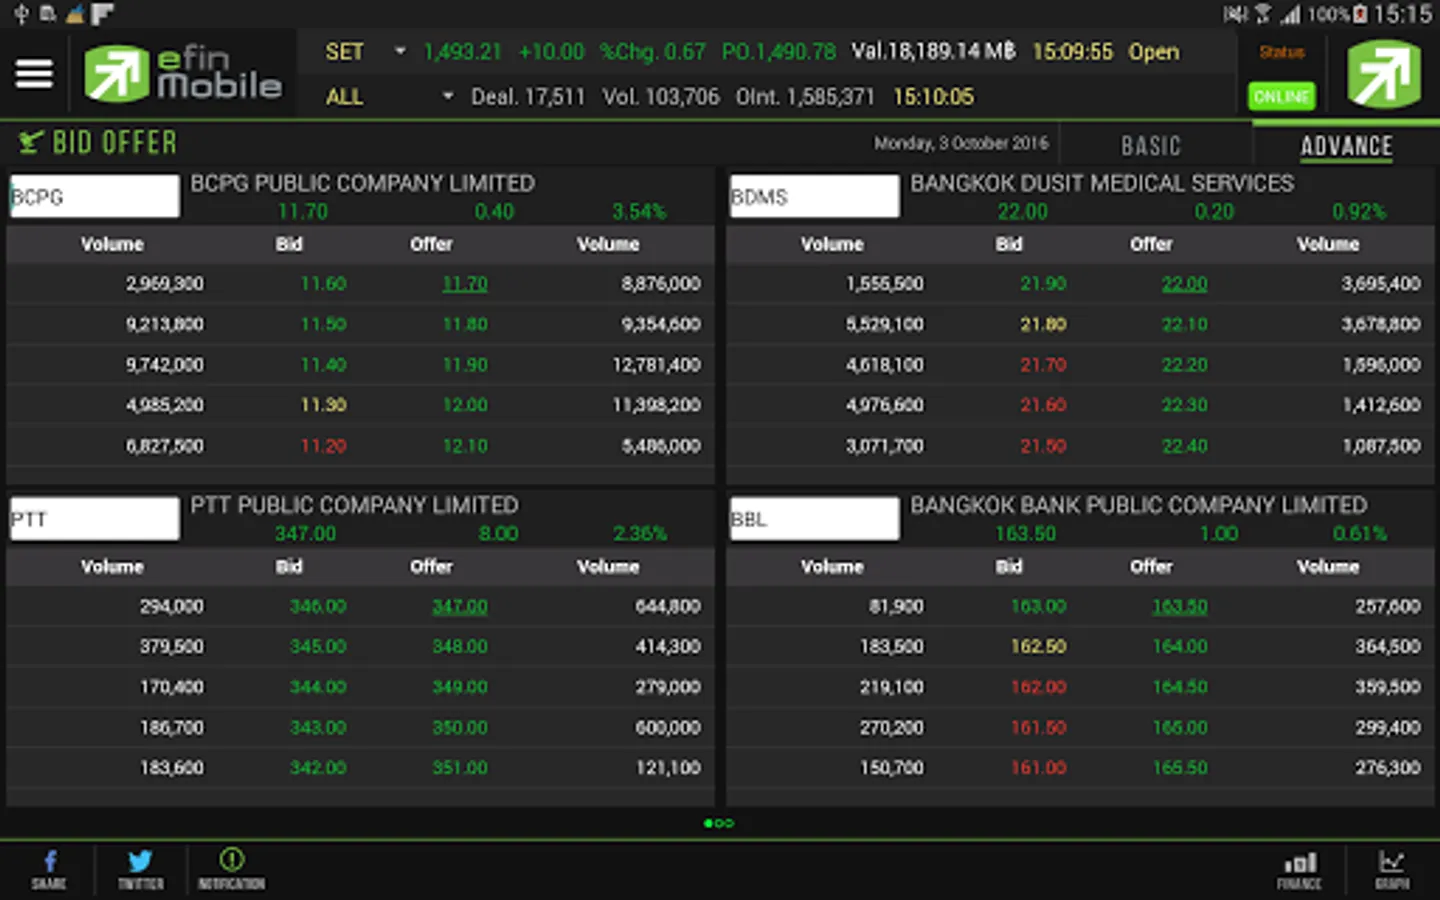The image size is (1440, 900).
Task: Tap the Bid column header in BCPG table
Action: coord(289,244)
